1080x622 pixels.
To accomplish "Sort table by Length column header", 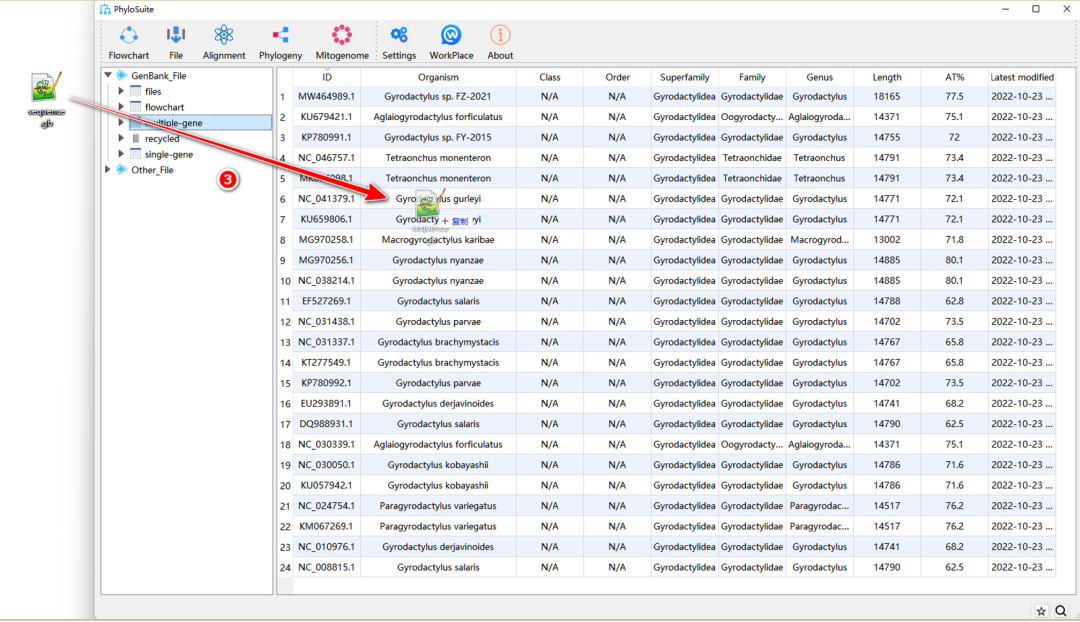I will [x=887, y=77].
